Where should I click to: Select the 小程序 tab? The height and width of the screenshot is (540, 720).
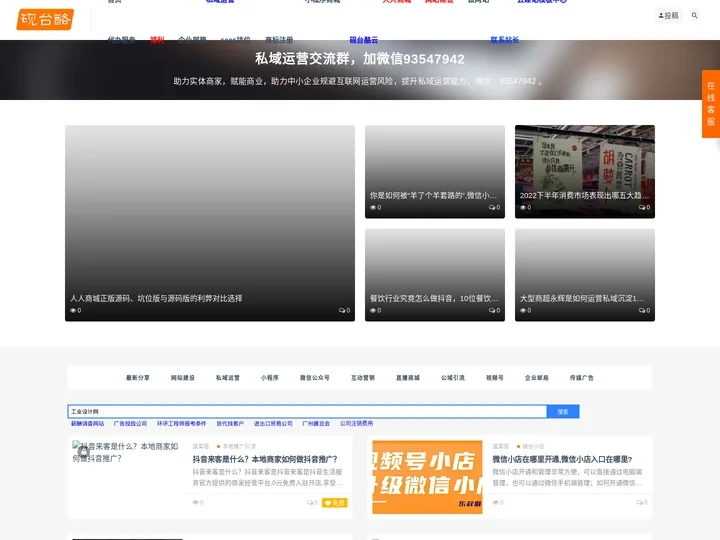pyautogui.click(x=270, y=377)
